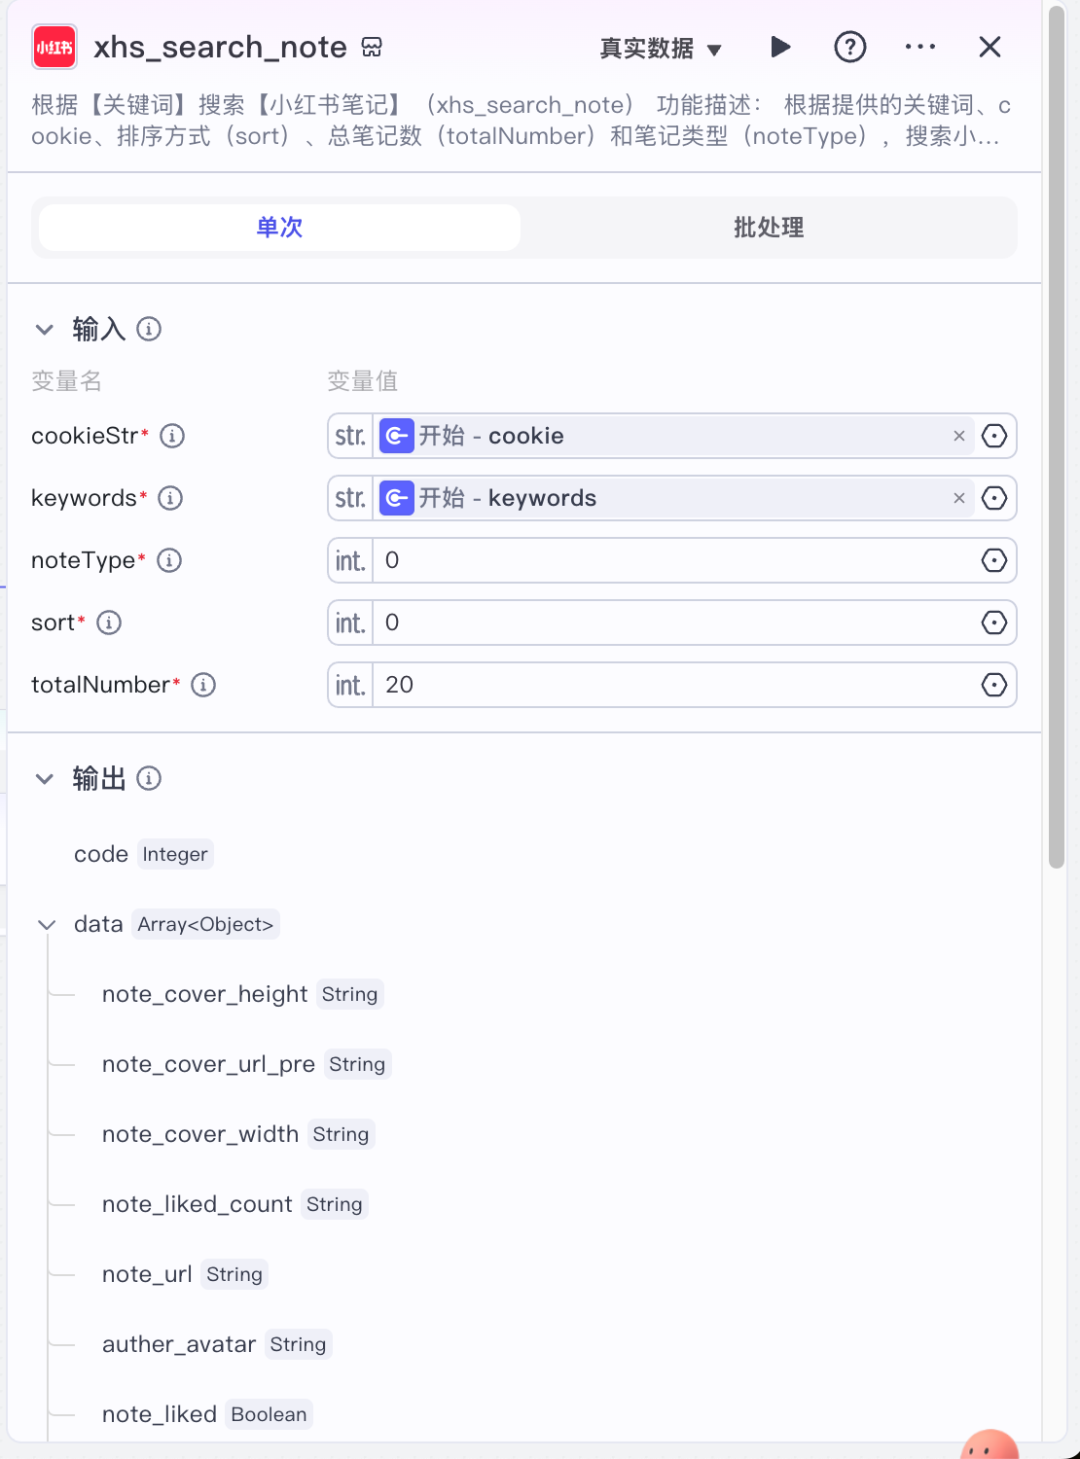This screenshot has height=1459, width=1080.
Task: Switch to the 批处理 tab
Action: point(768,227)
